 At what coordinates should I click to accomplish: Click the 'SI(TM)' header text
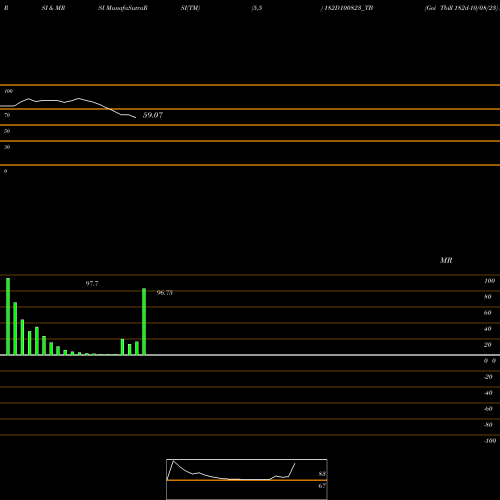coord(190,8)
